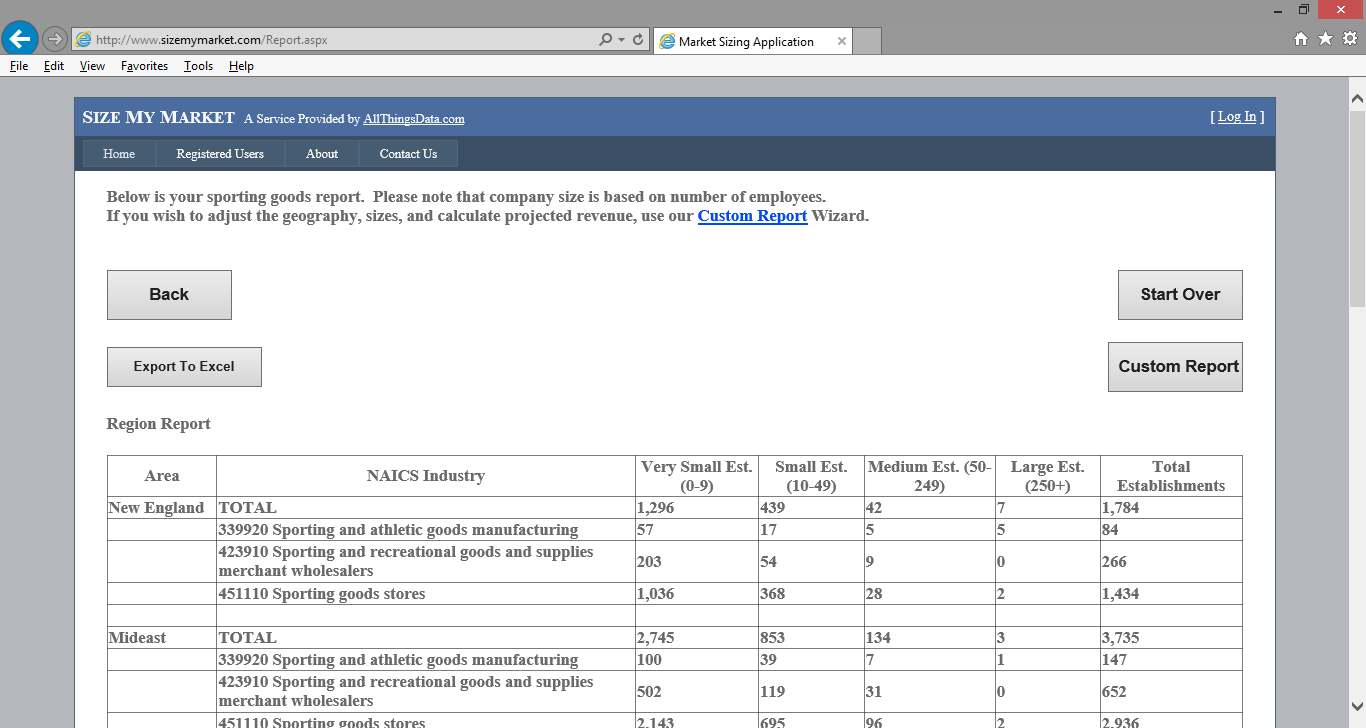This screenshot has width=1366, height=728.
Task: Click the Area column header
Action: coord(162,476)
